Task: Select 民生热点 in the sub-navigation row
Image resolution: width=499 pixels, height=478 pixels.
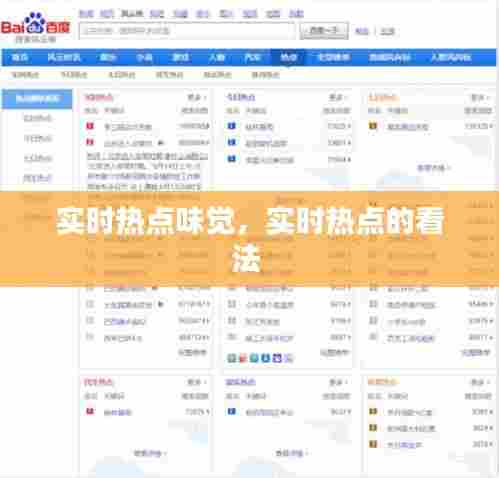Action: tap(169, 75)
